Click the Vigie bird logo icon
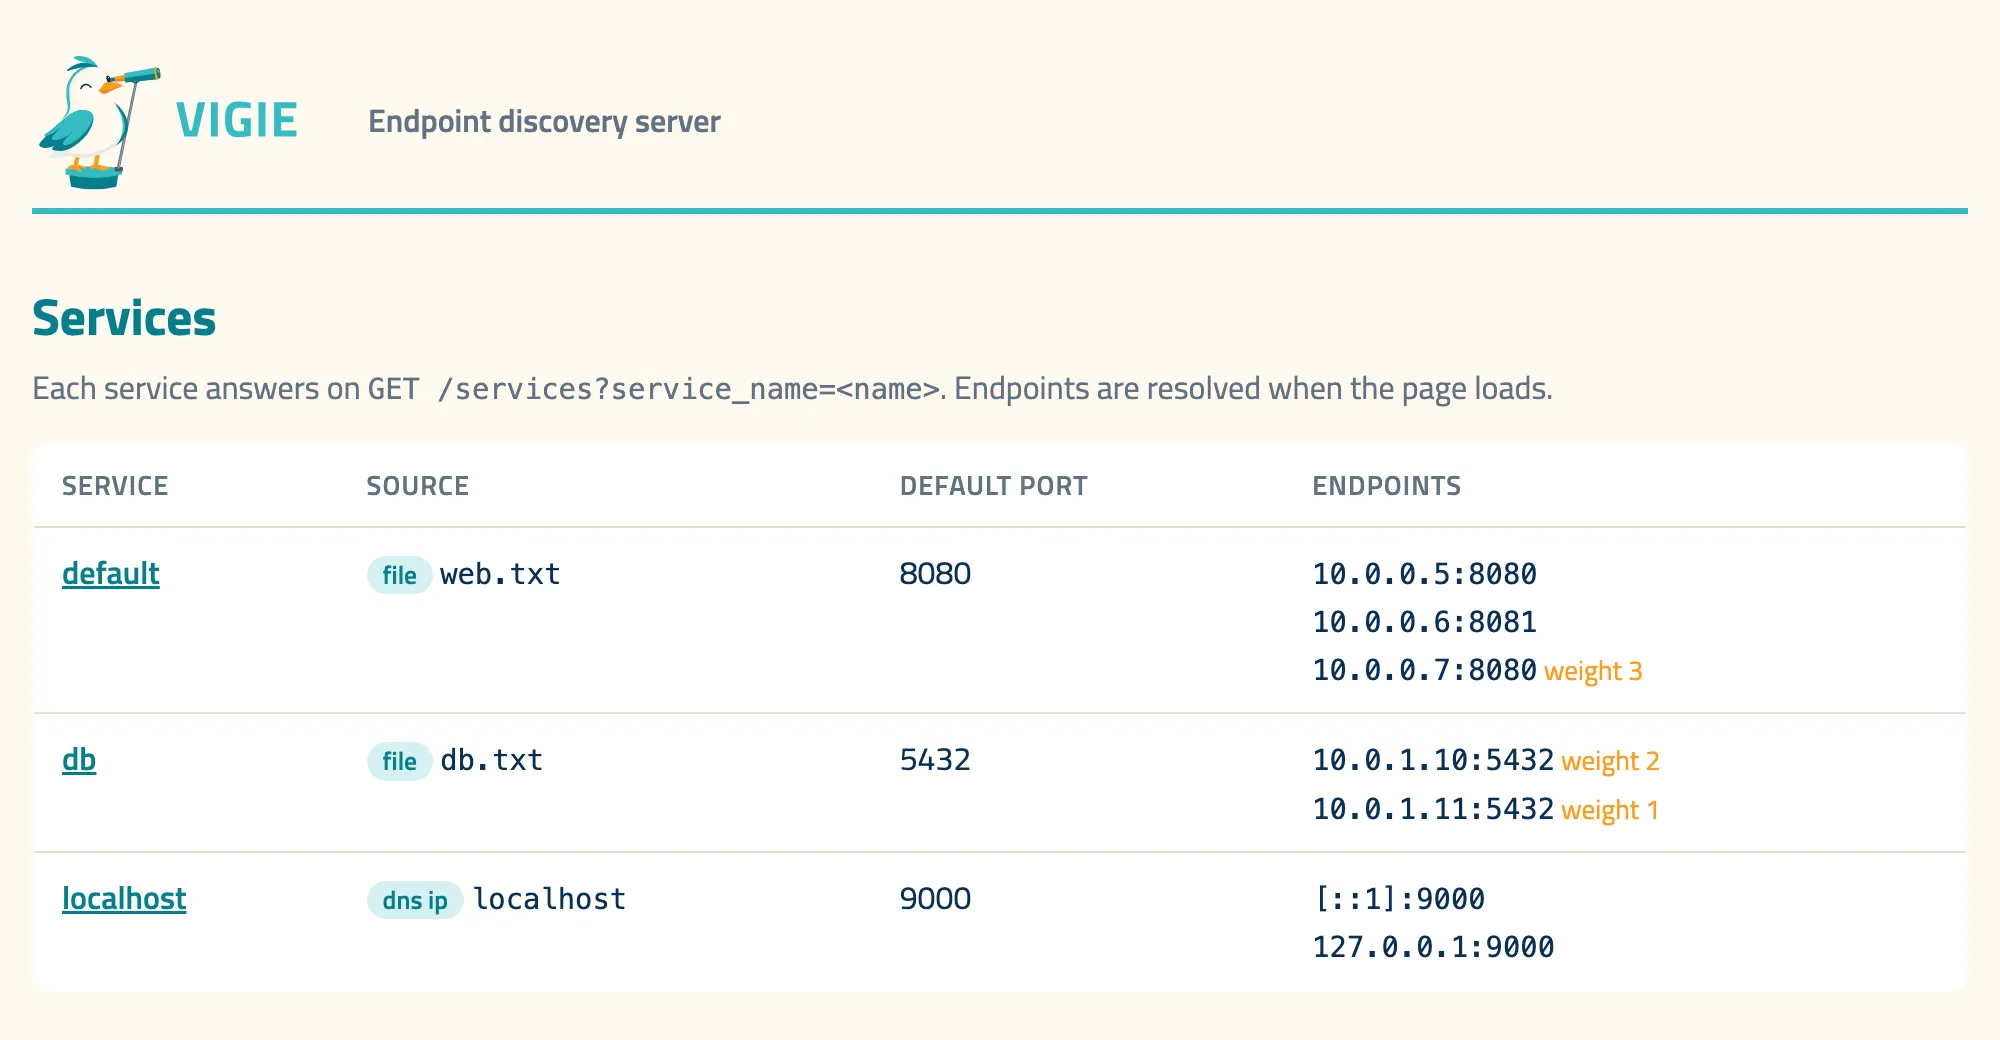 pyautogui.click(x=98, y=121)
